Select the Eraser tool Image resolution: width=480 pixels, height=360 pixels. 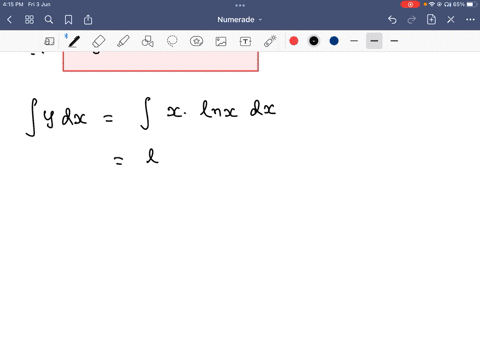click(x=99, y=41)
